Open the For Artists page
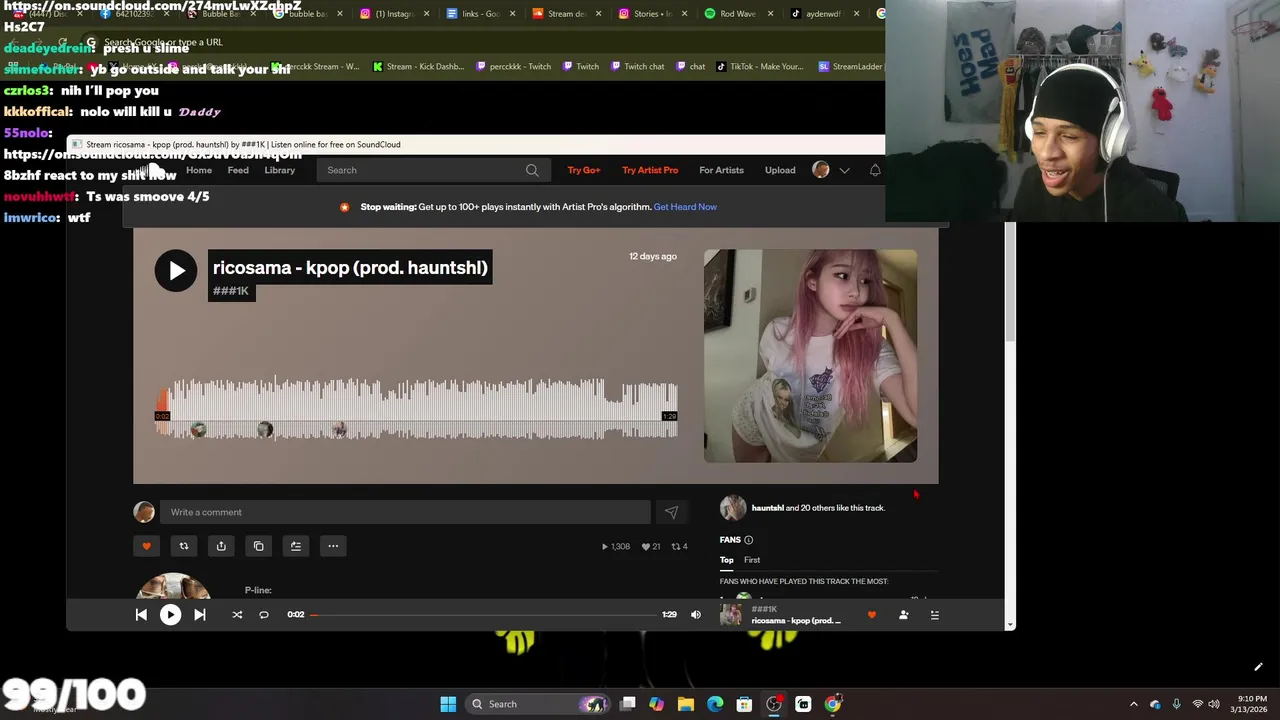 [x=721, y=170]
